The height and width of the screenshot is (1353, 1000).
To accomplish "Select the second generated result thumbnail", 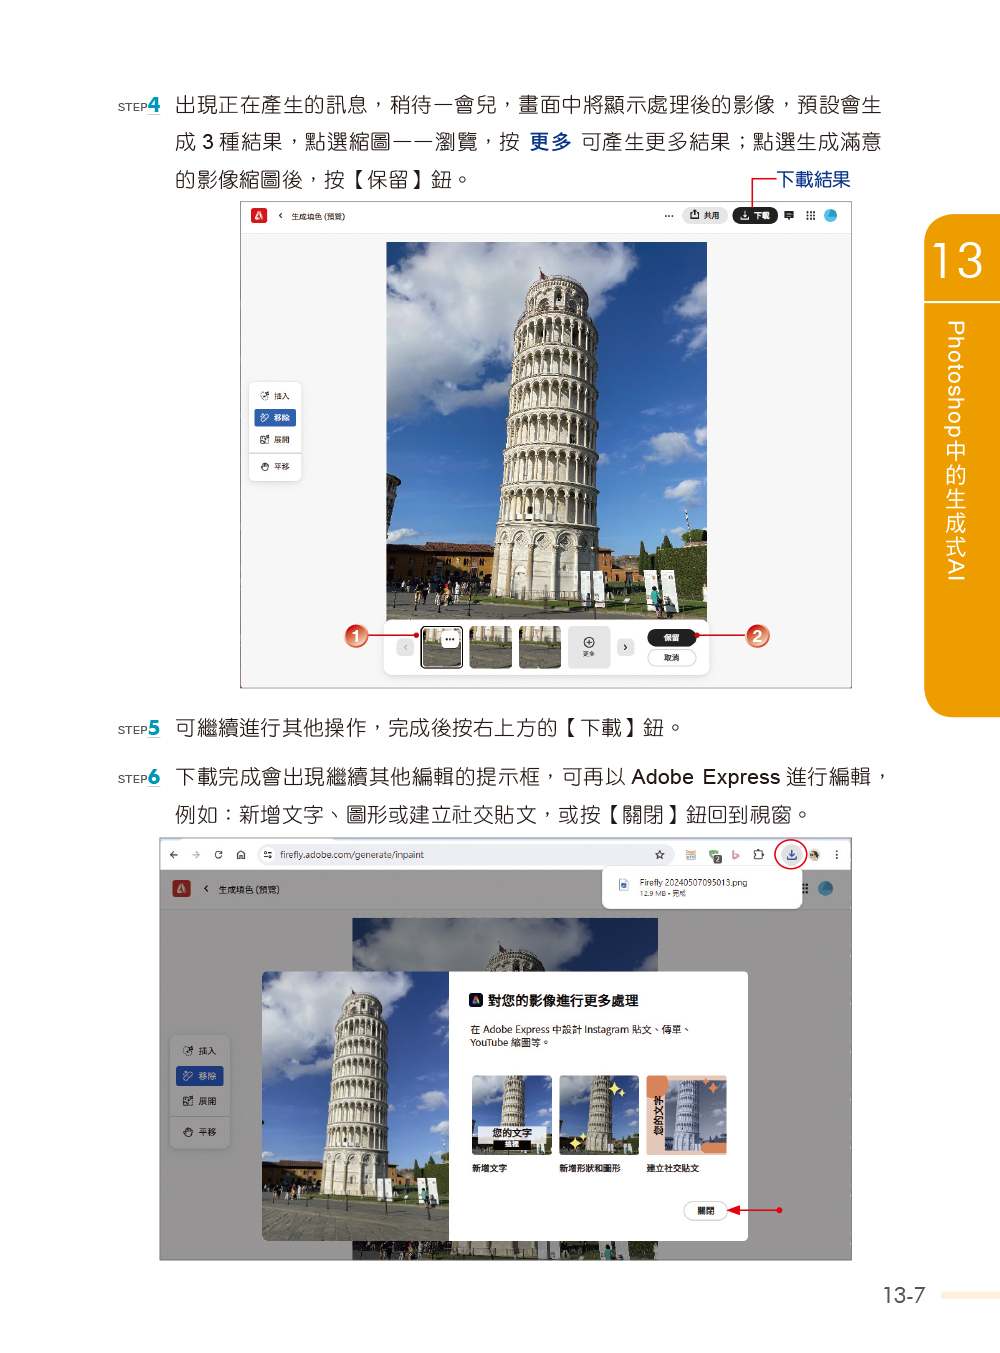I will coord(491,648).
